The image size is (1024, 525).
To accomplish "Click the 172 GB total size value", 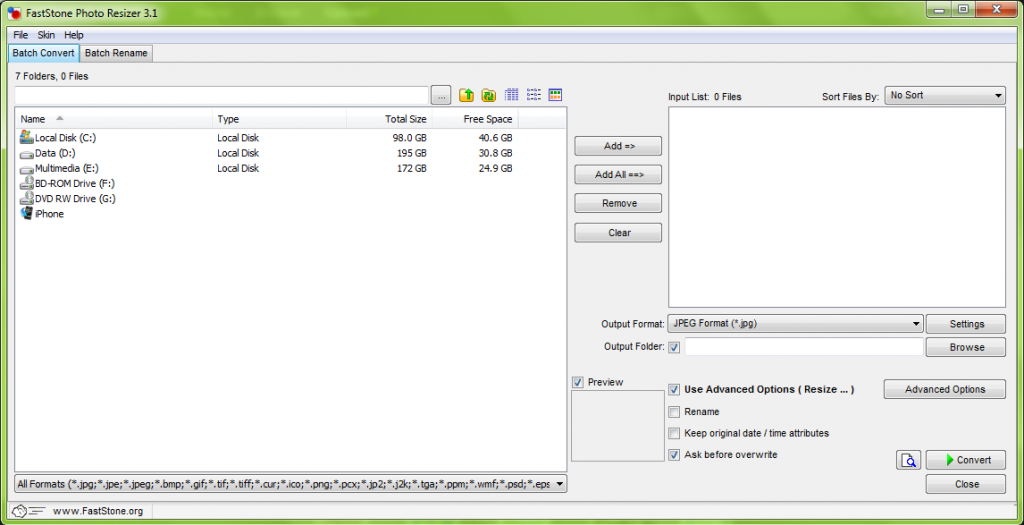I will click(413, 168).
